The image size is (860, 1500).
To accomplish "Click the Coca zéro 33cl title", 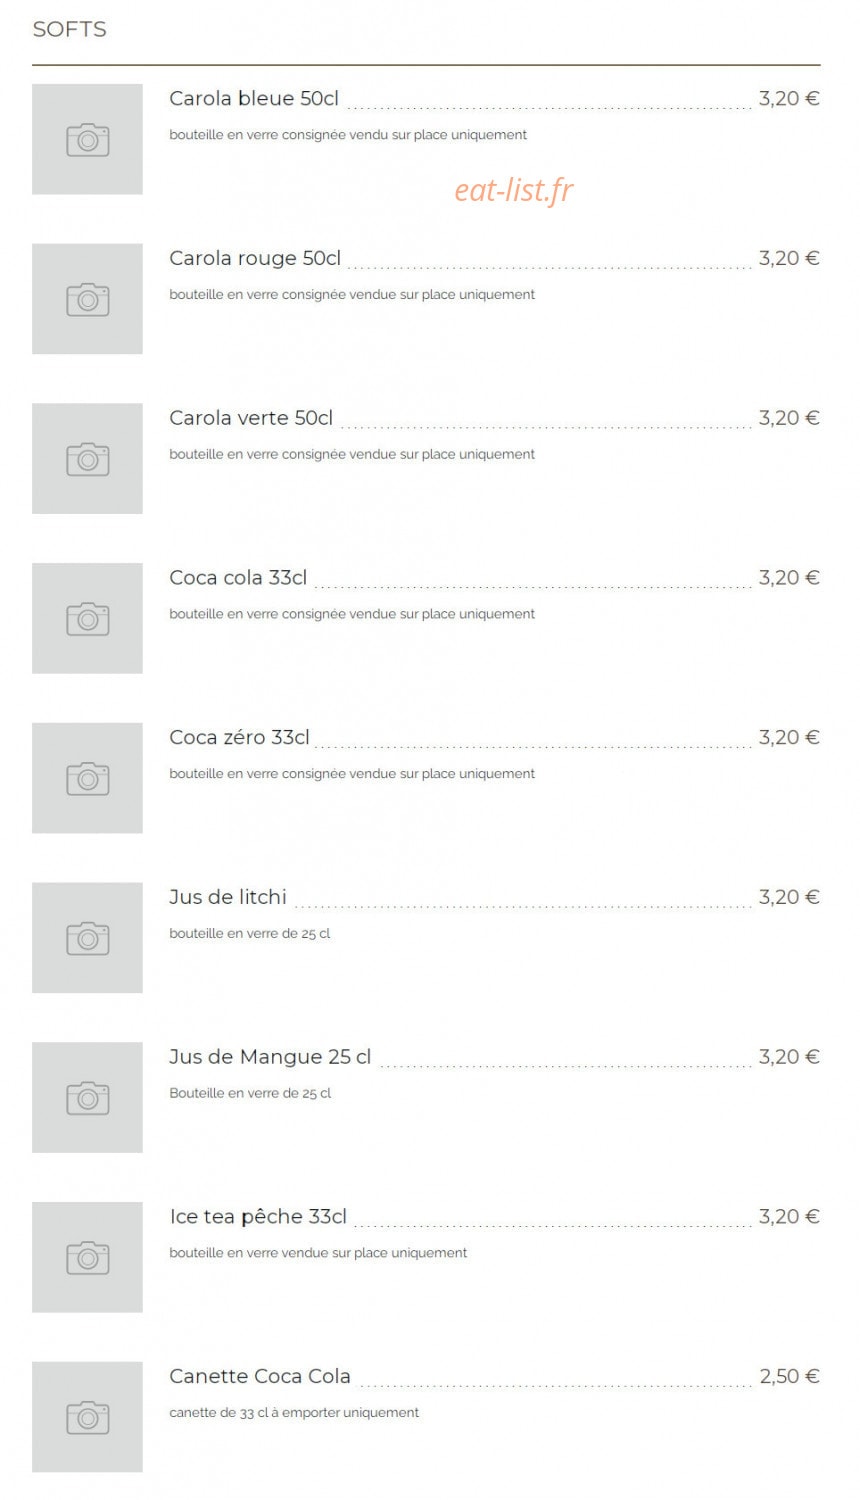I will pyautogui.click(x=239, y=737).
